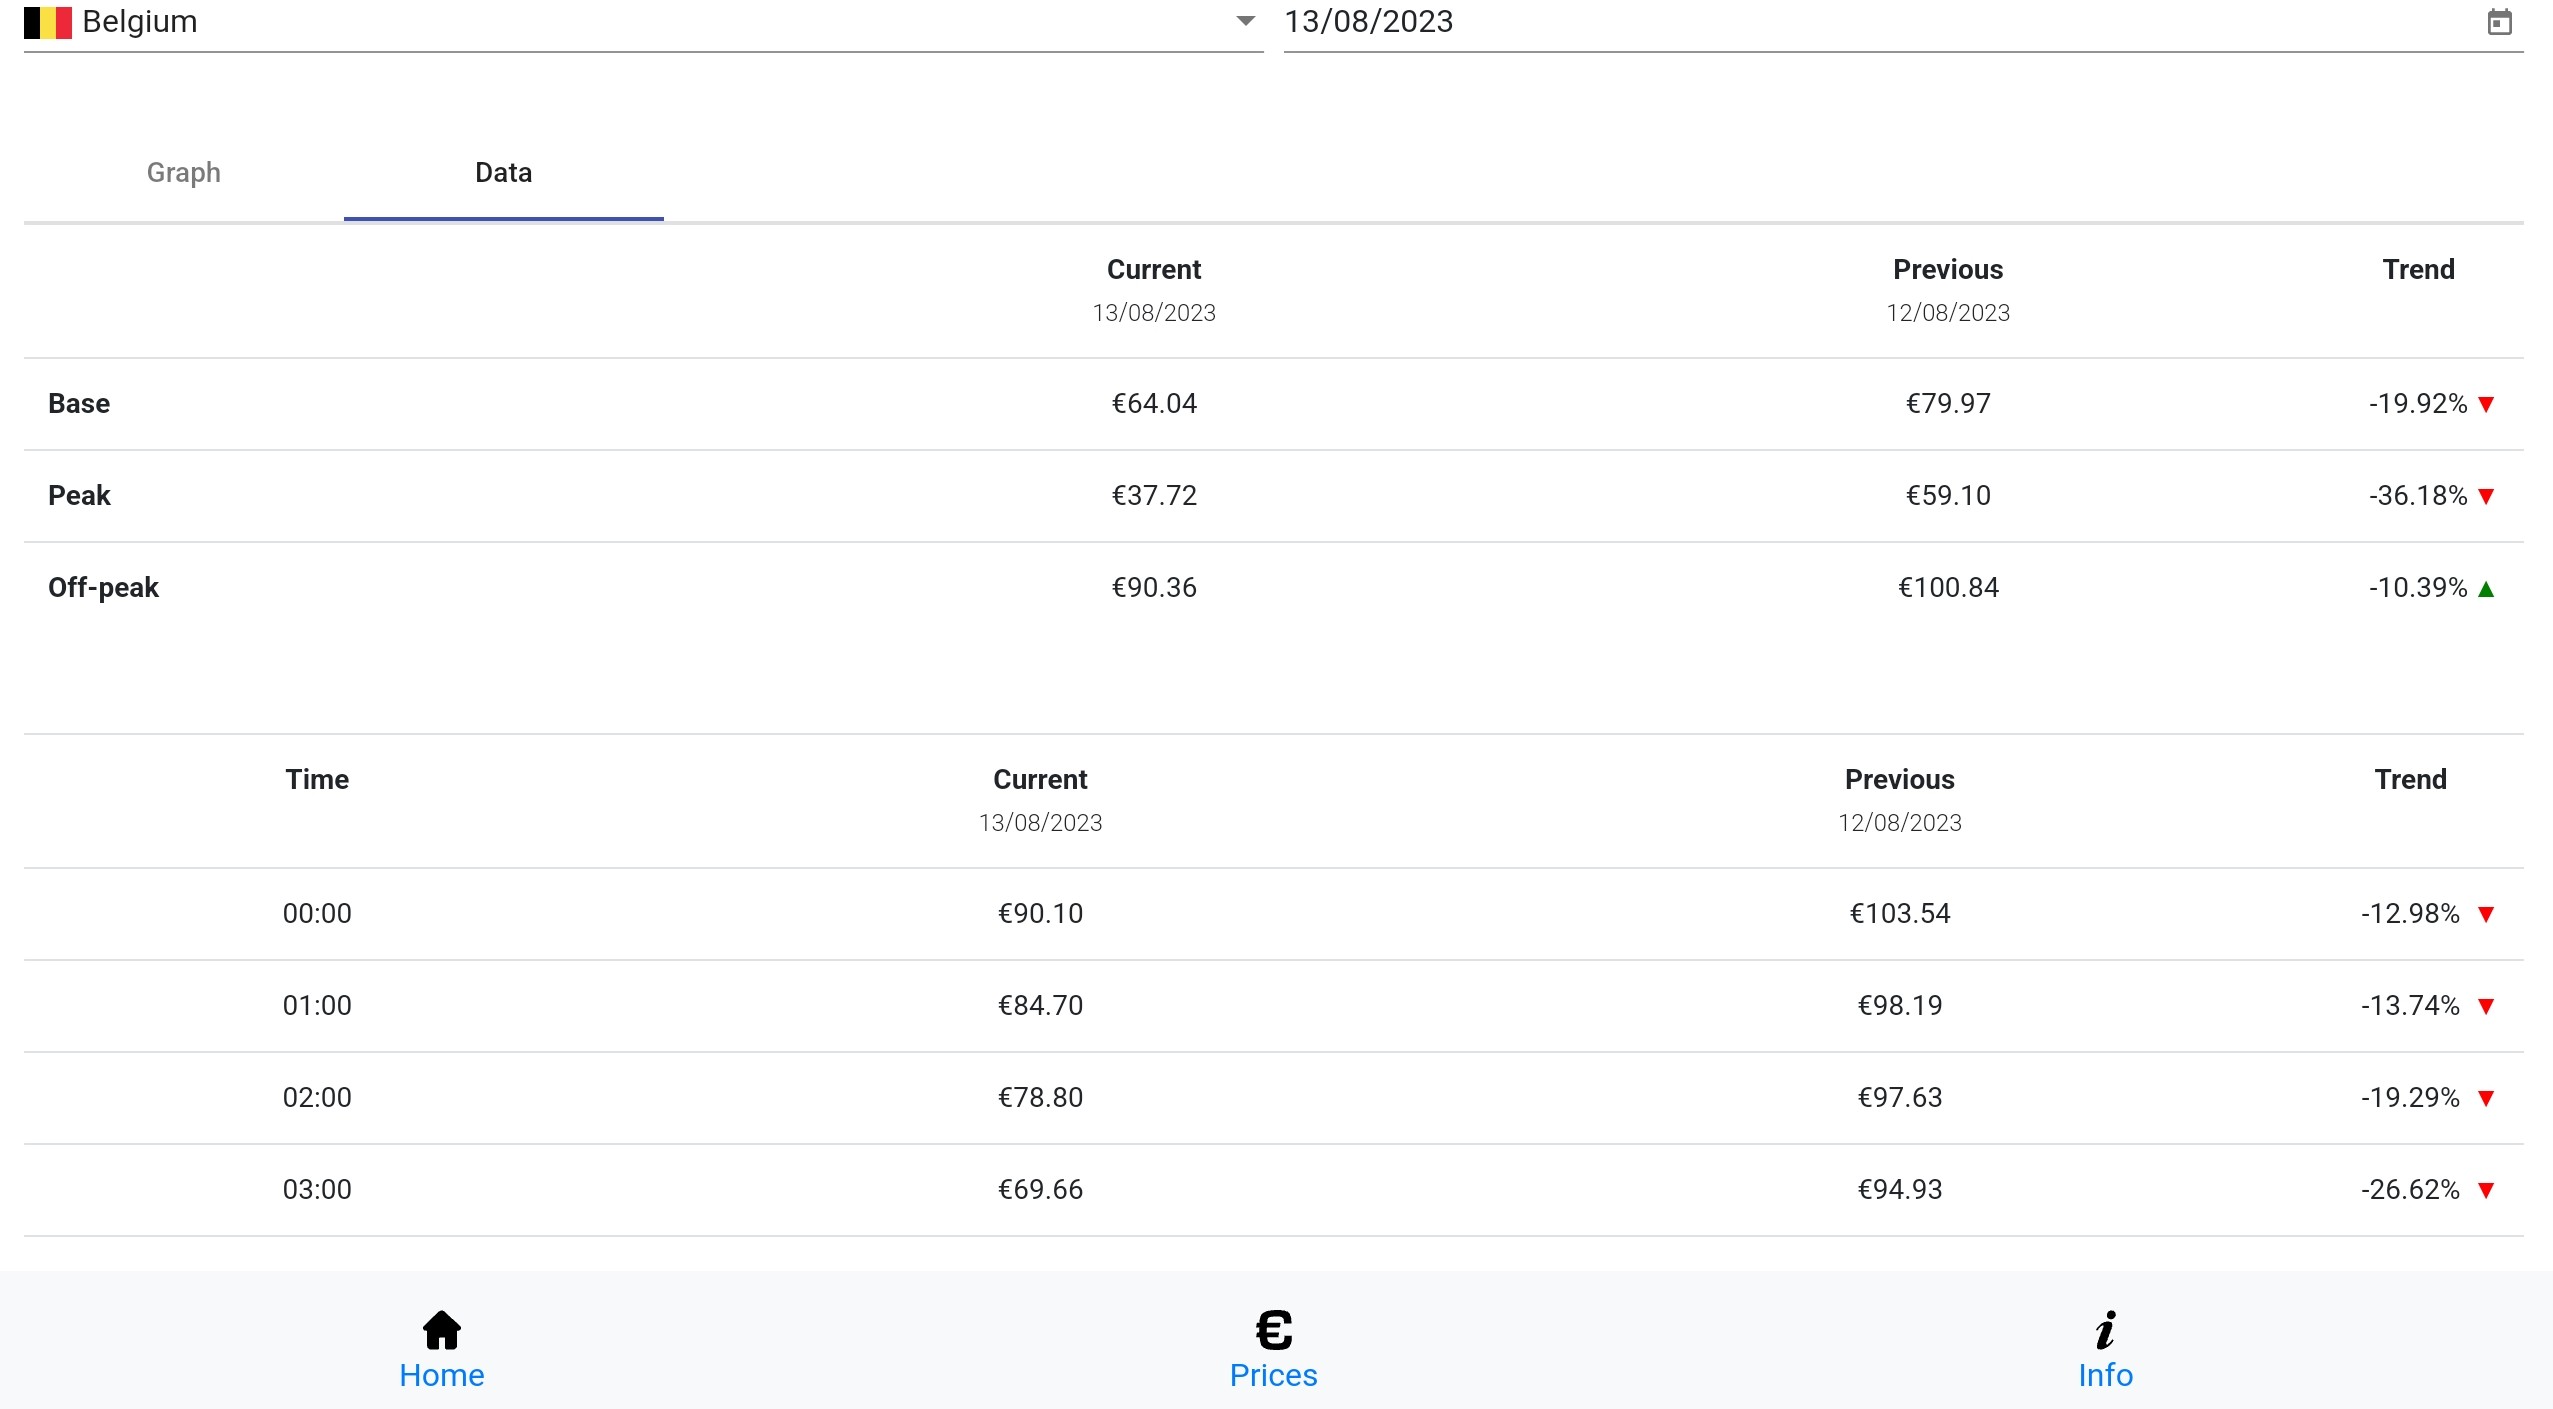Click the Euro Prices icon
The height and width of the screenshot is (1409, 2553).
(1273, 1330)
